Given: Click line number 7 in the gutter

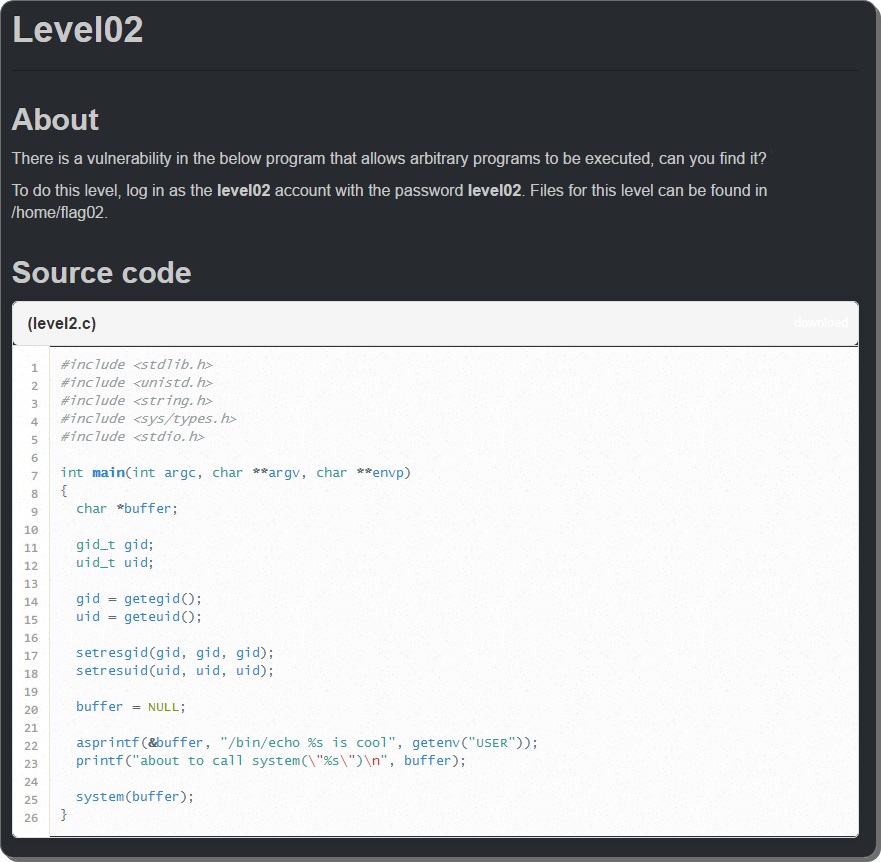Looking at the screenshot, I should click(x=34, y=476).
